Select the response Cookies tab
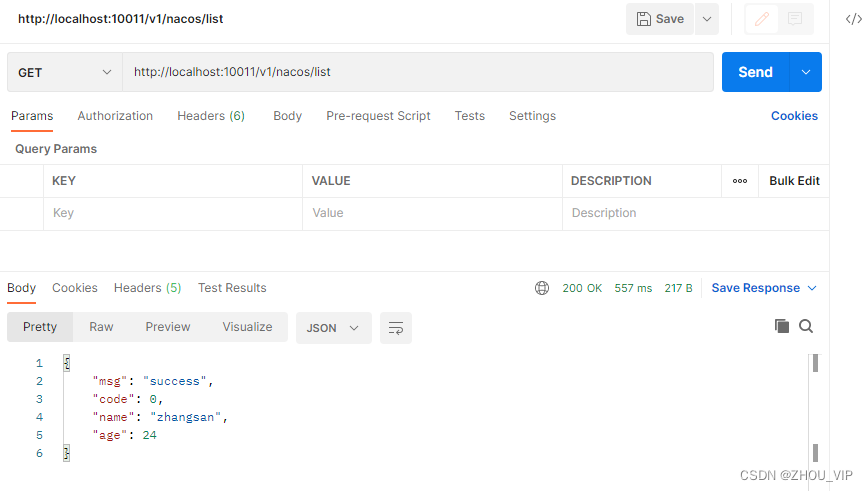The width and height of the screenshot is (868, 491). tap(75, 288)
